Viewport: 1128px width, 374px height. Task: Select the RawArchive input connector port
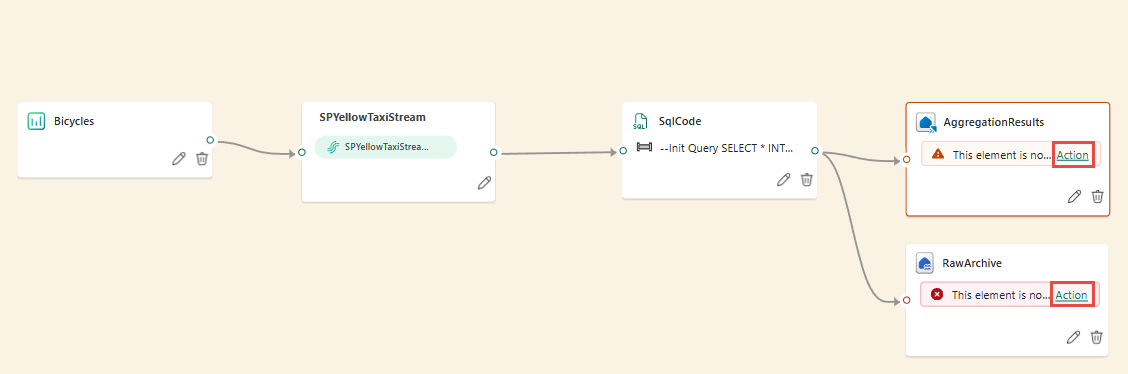coord(906,301)
